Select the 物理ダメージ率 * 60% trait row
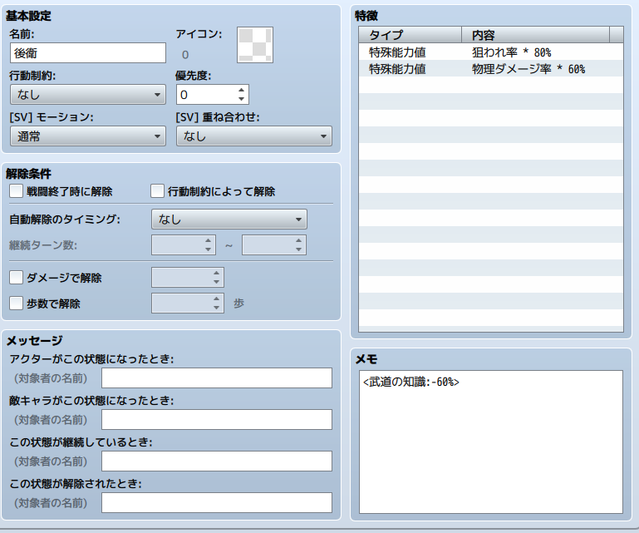 (x=491, y=69)
